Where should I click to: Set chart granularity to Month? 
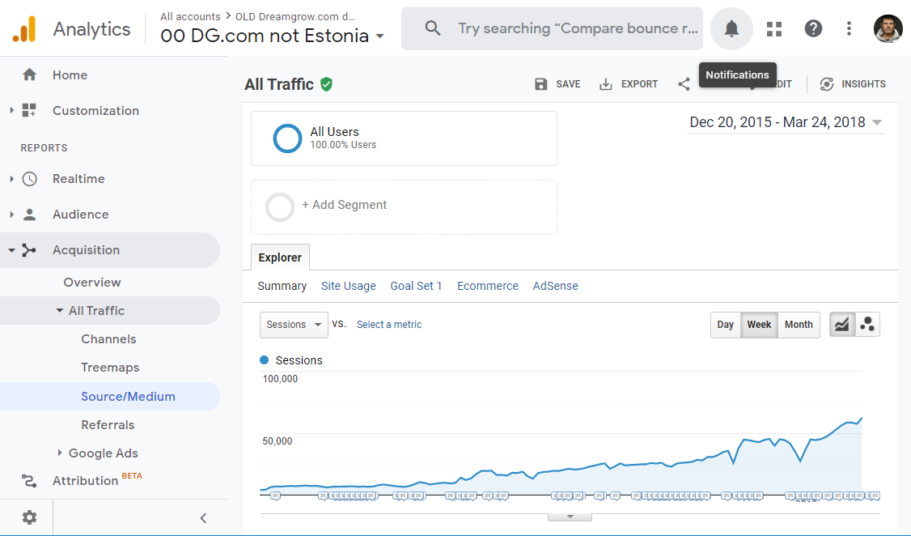point(798,324)
